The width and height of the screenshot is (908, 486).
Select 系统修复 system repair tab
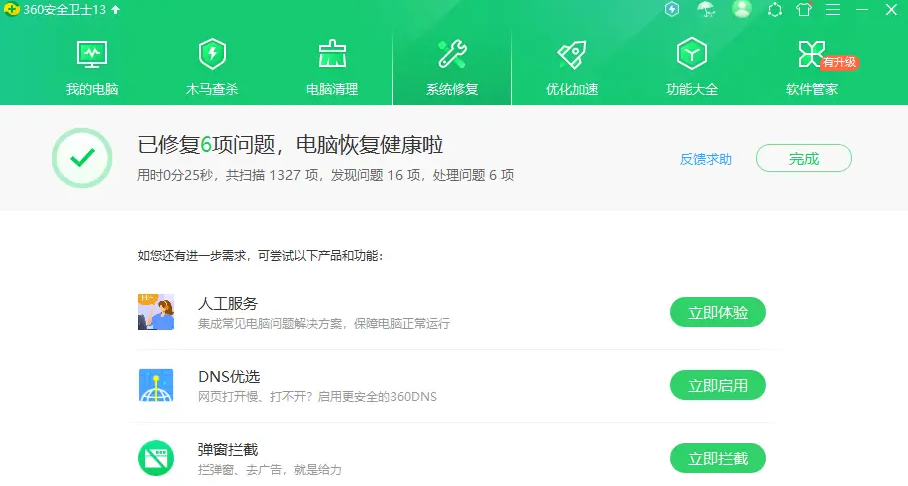coord(452,67)
